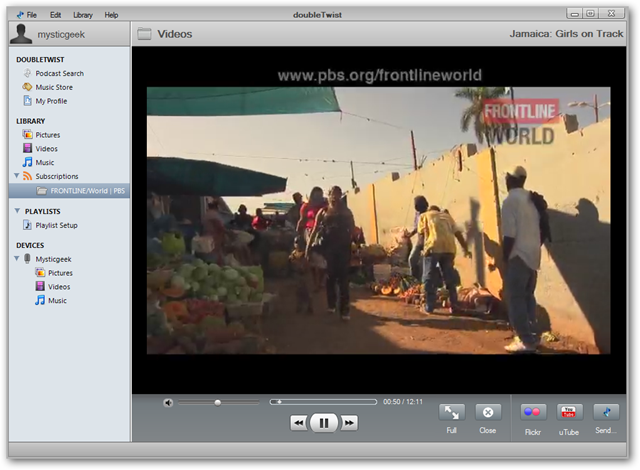Open the Edit menu
Image resolution: width=640 pixels, height=470 pixels.
click(x=56, y=15)
